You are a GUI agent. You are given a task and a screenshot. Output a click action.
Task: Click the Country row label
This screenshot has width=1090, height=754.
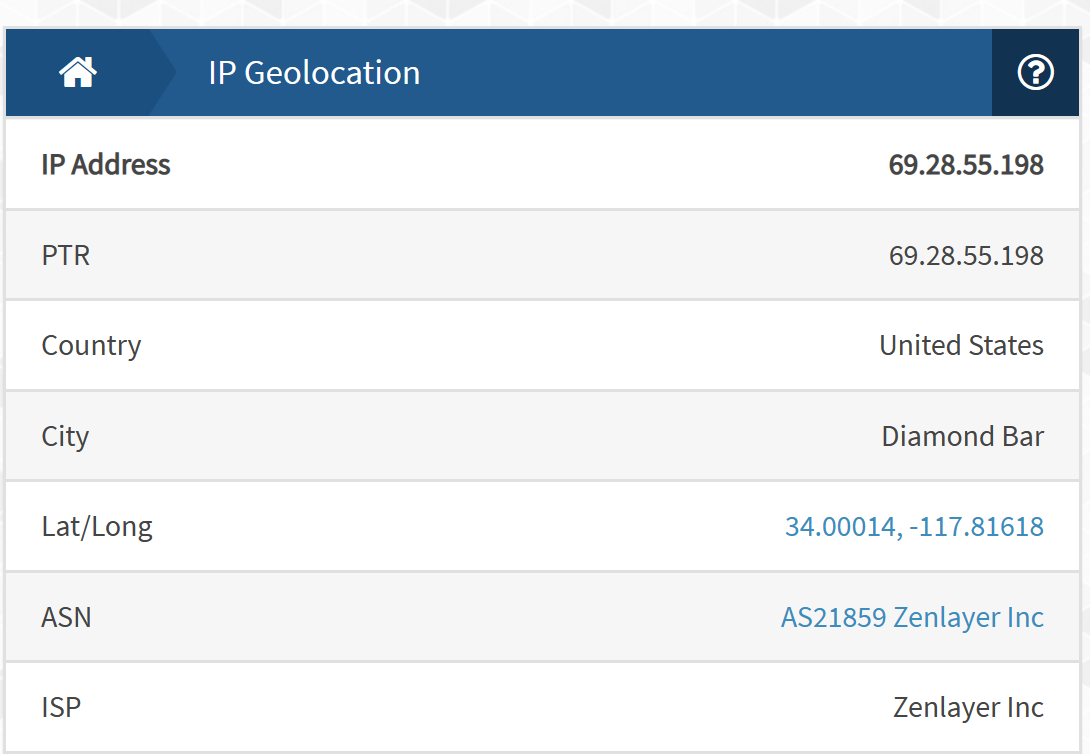[x=91, y=346]
